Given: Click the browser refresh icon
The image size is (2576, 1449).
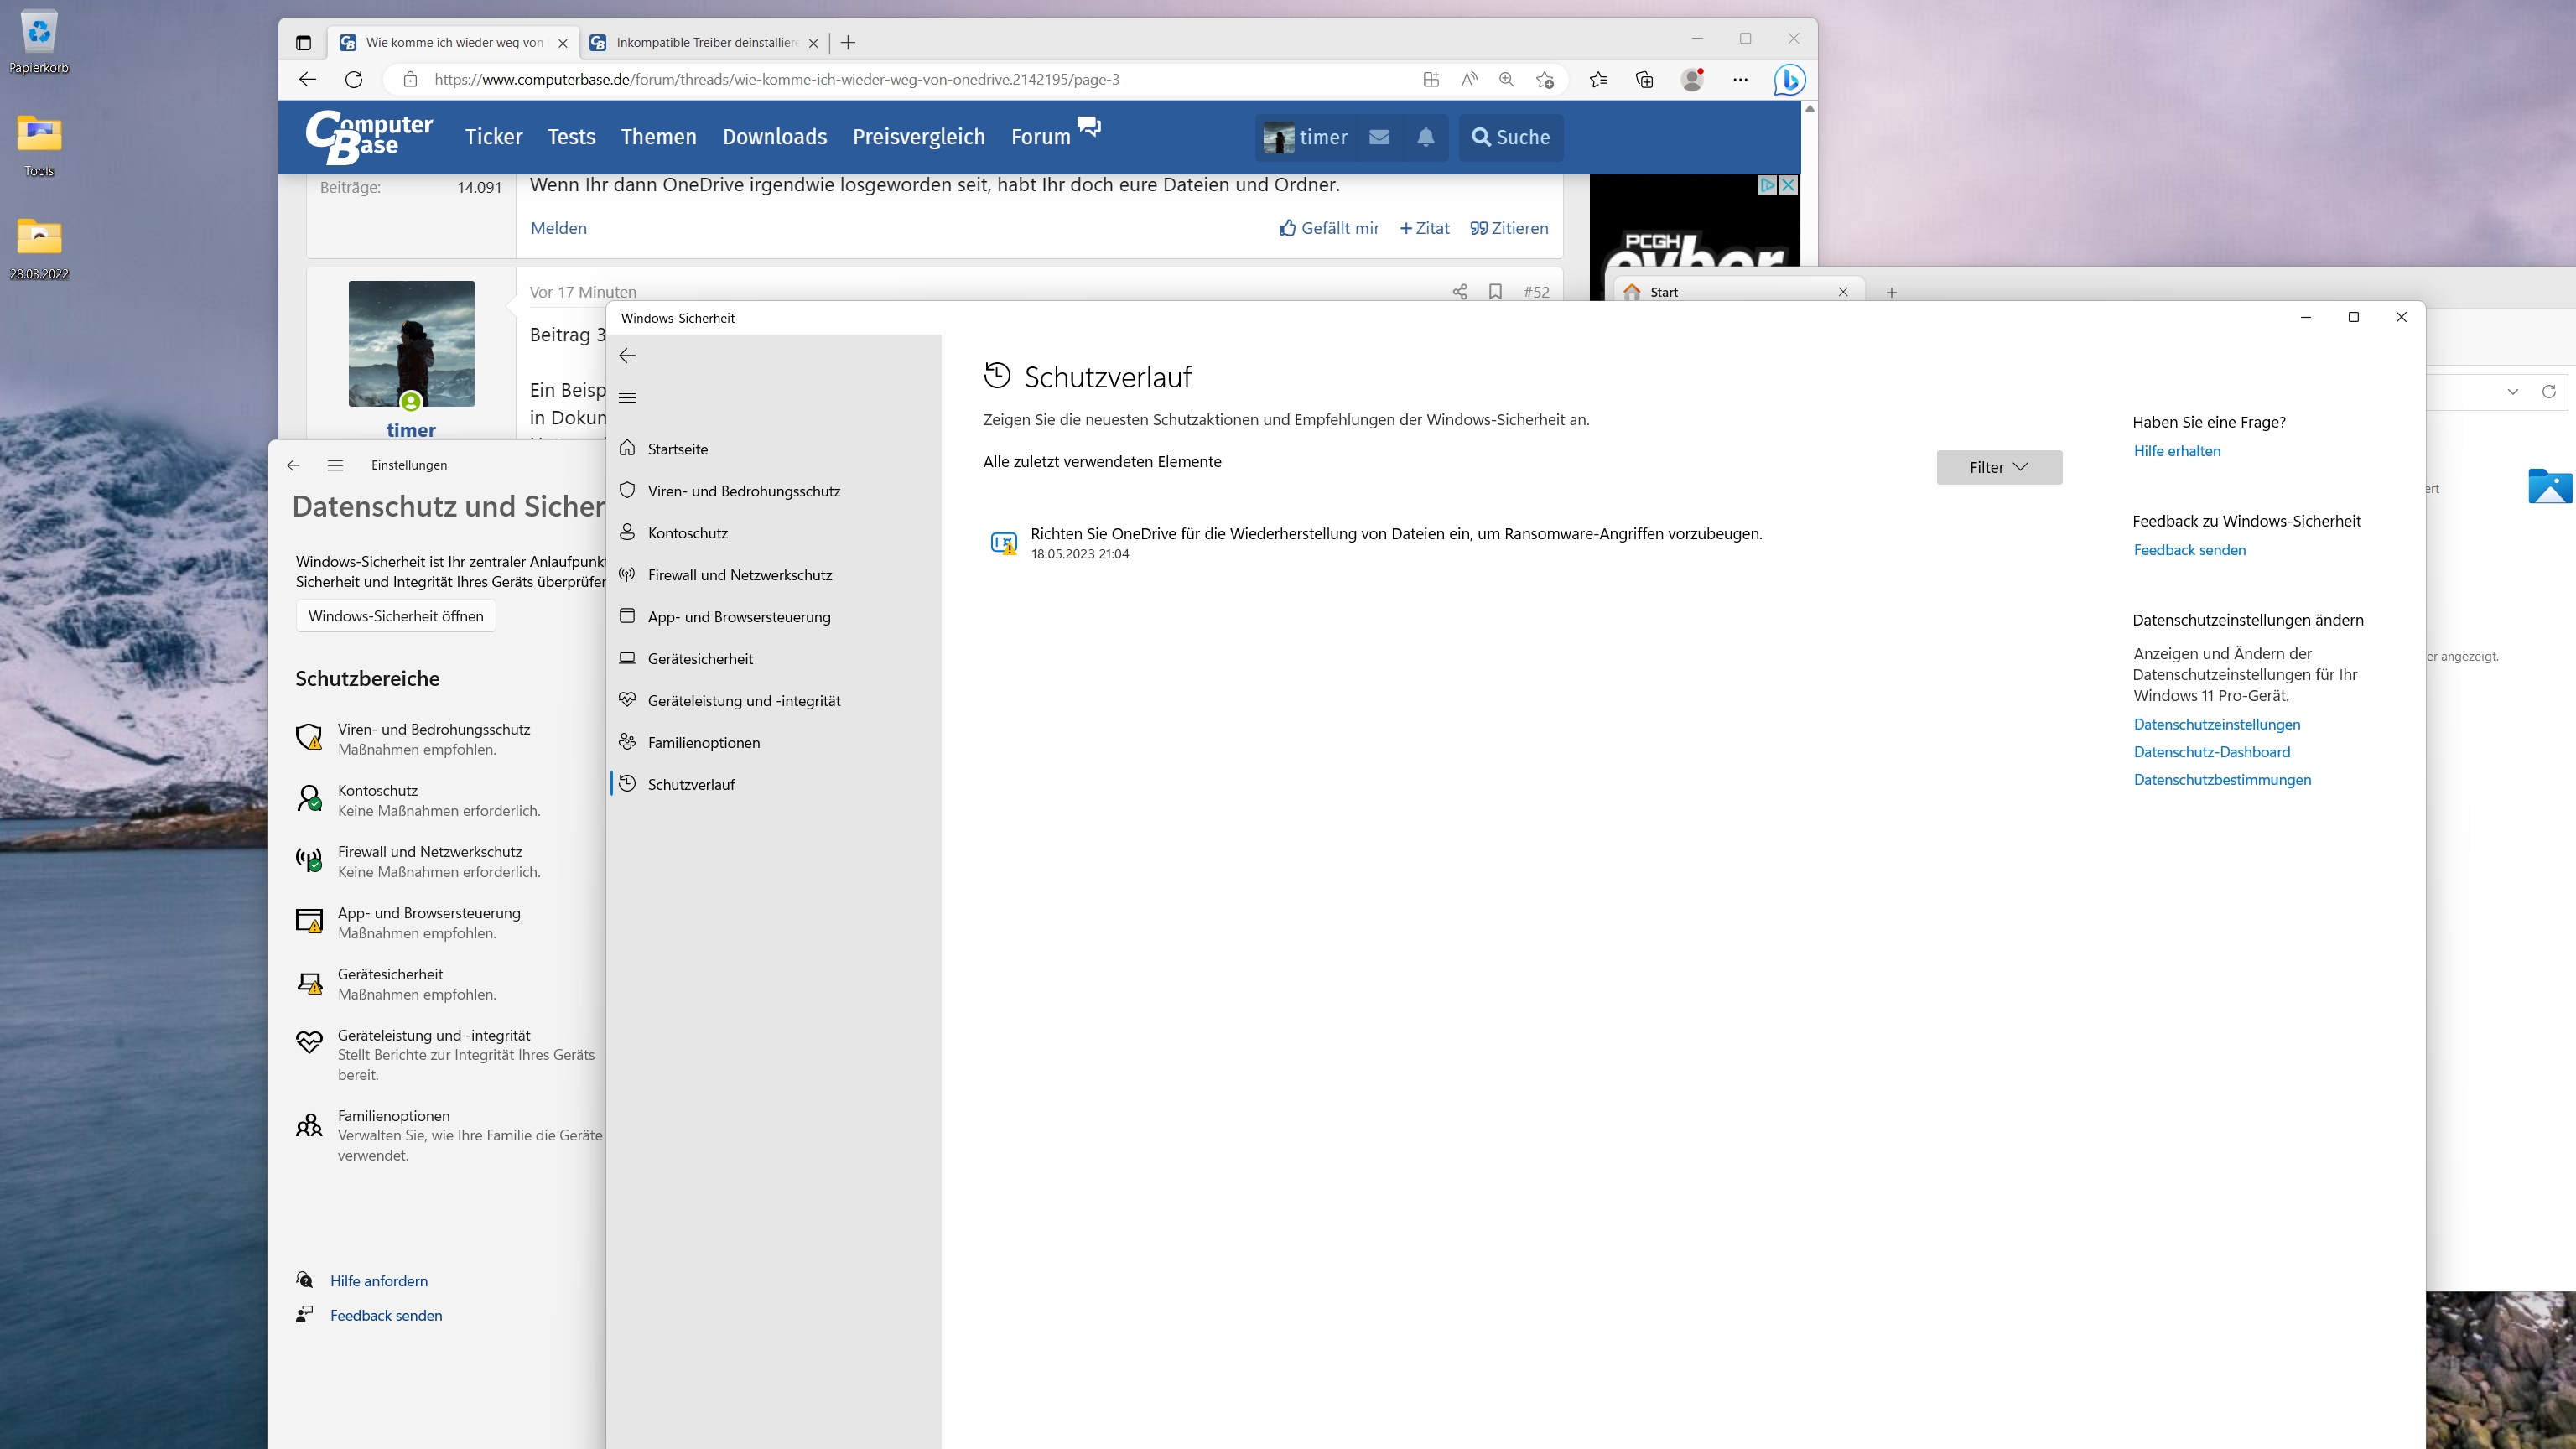Looking at the screenshot, I should coord(354,80).
